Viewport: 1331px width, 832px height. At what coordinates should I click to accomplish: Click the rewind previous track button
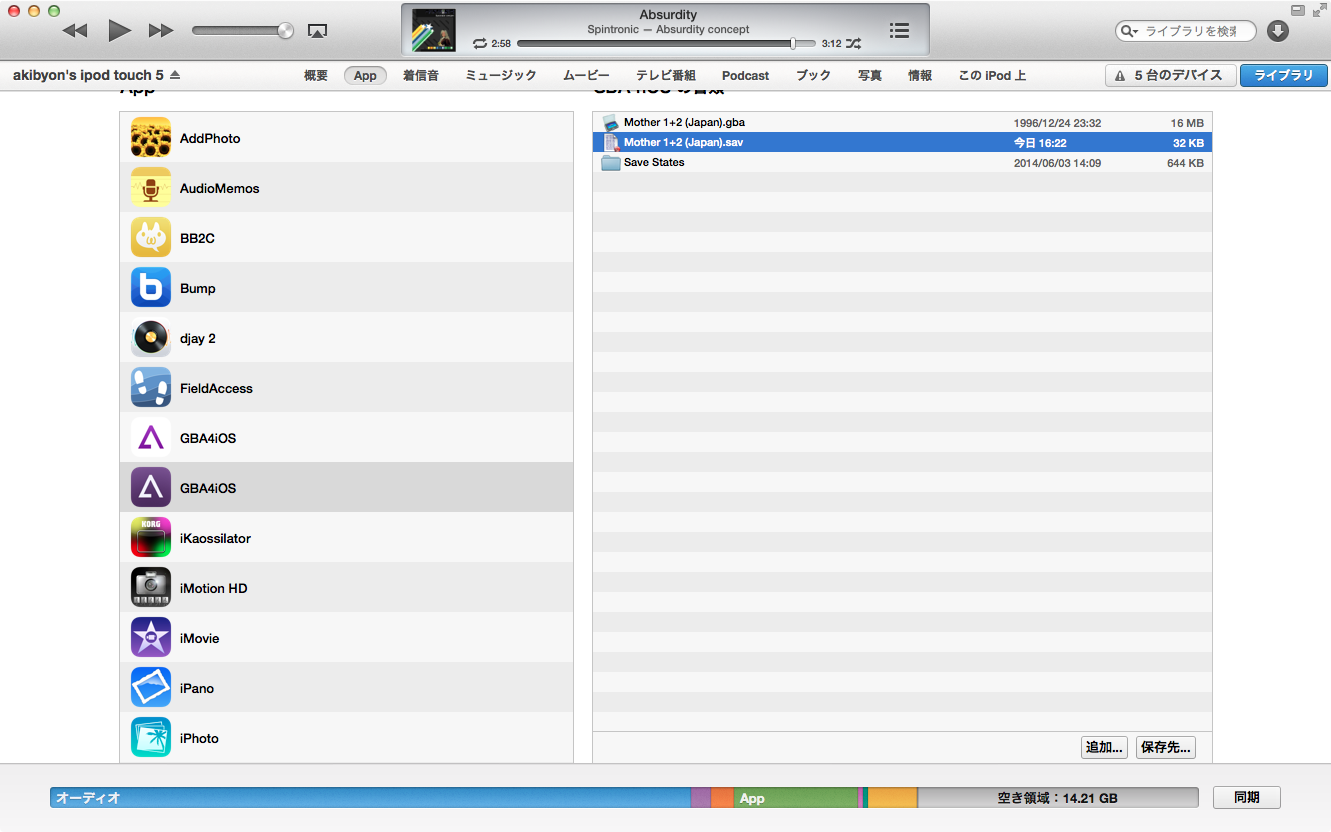pyautogui.click(x=75, y=31)
